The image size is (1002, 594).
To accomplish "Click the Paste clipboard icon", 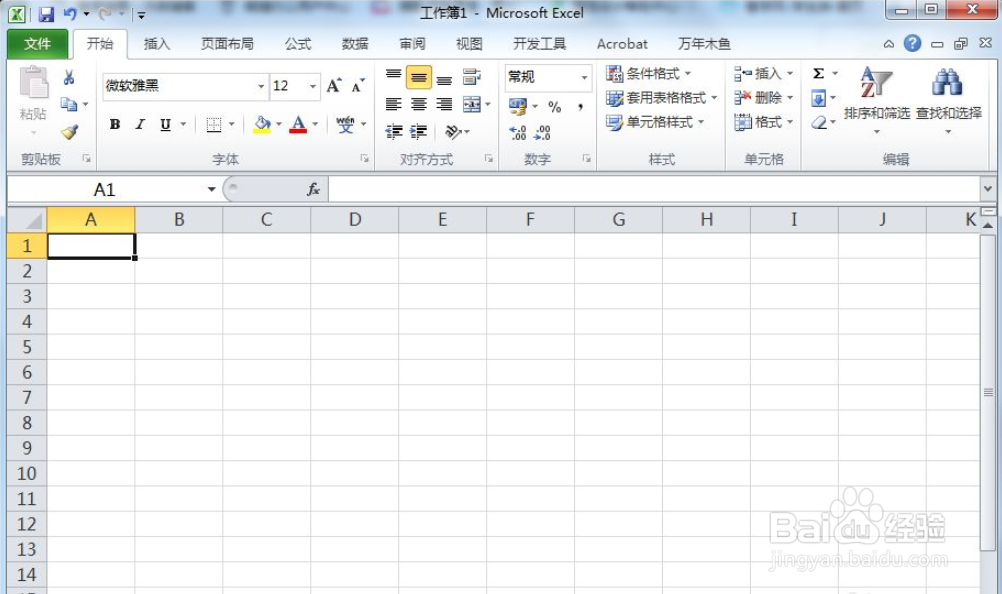I will pyautogui.click(x=33, y=83).
